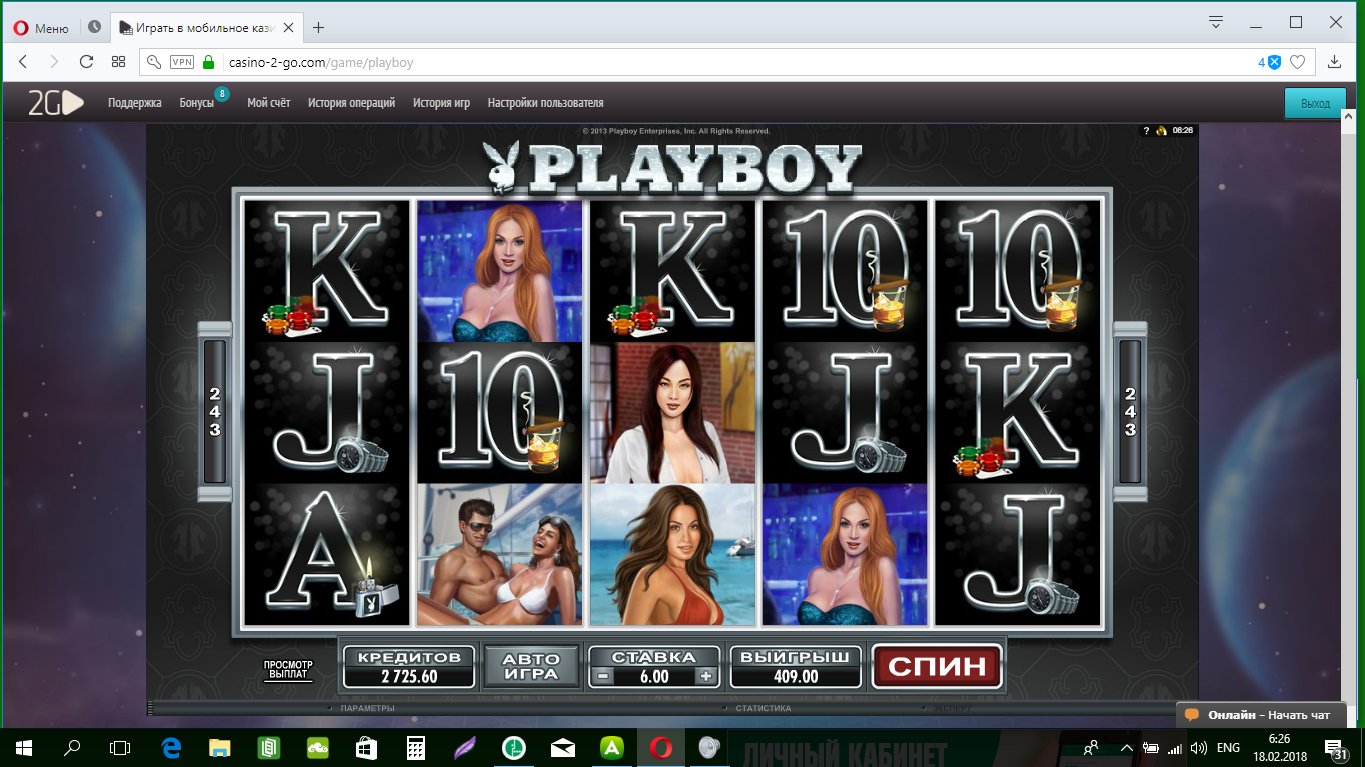
Task: Hit the red Спин button
Action: pos(937,666)
